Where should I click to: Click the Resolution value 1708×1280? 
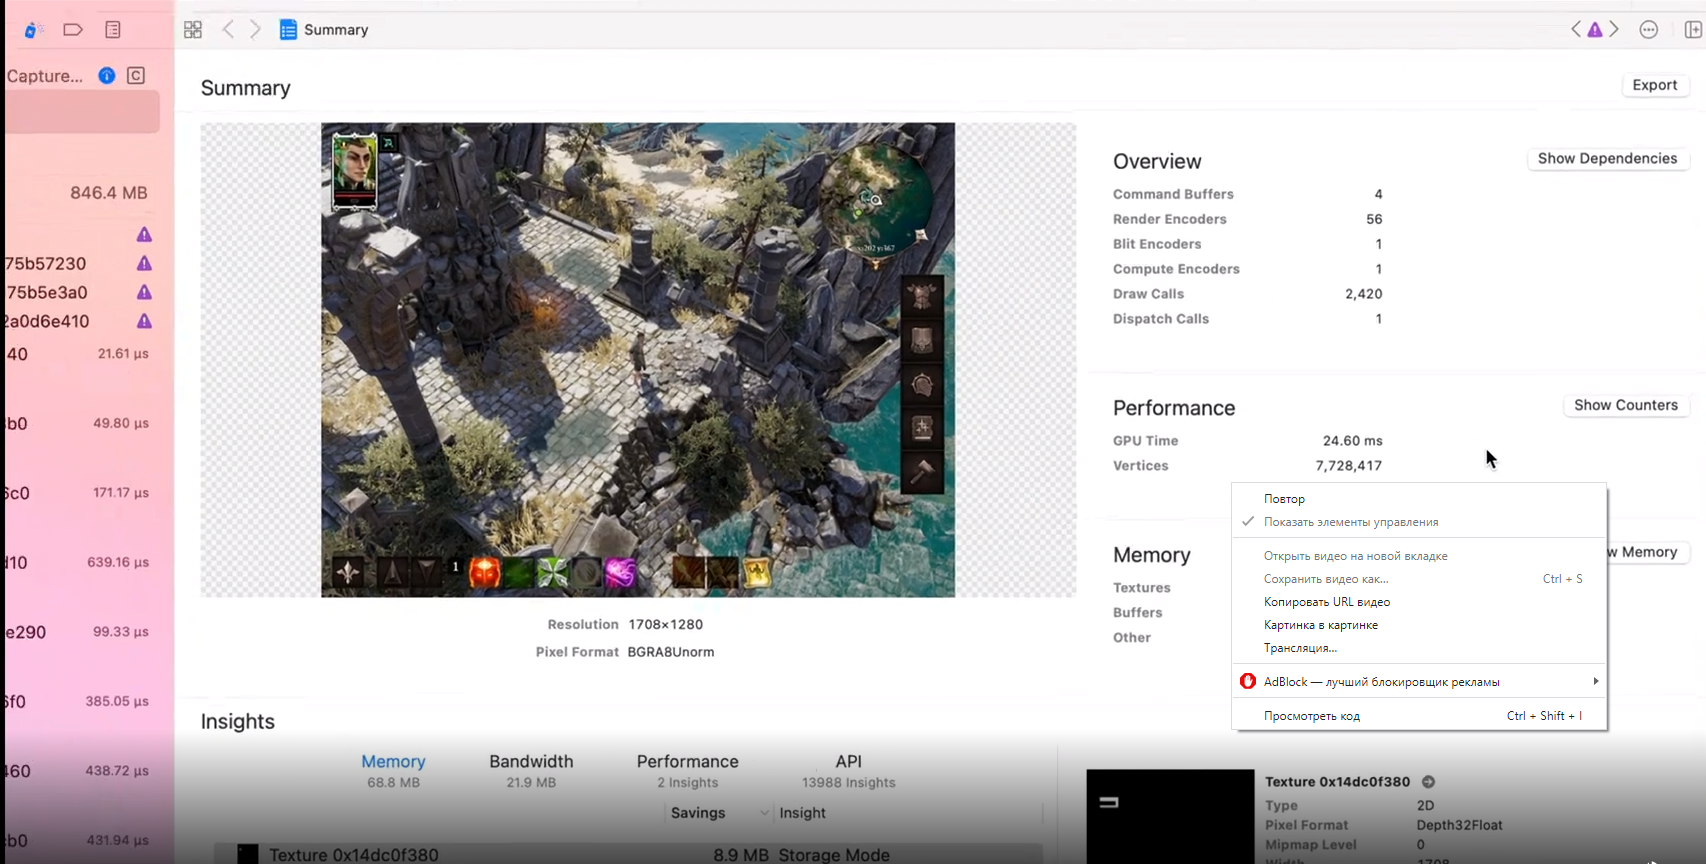pos(666,625)
